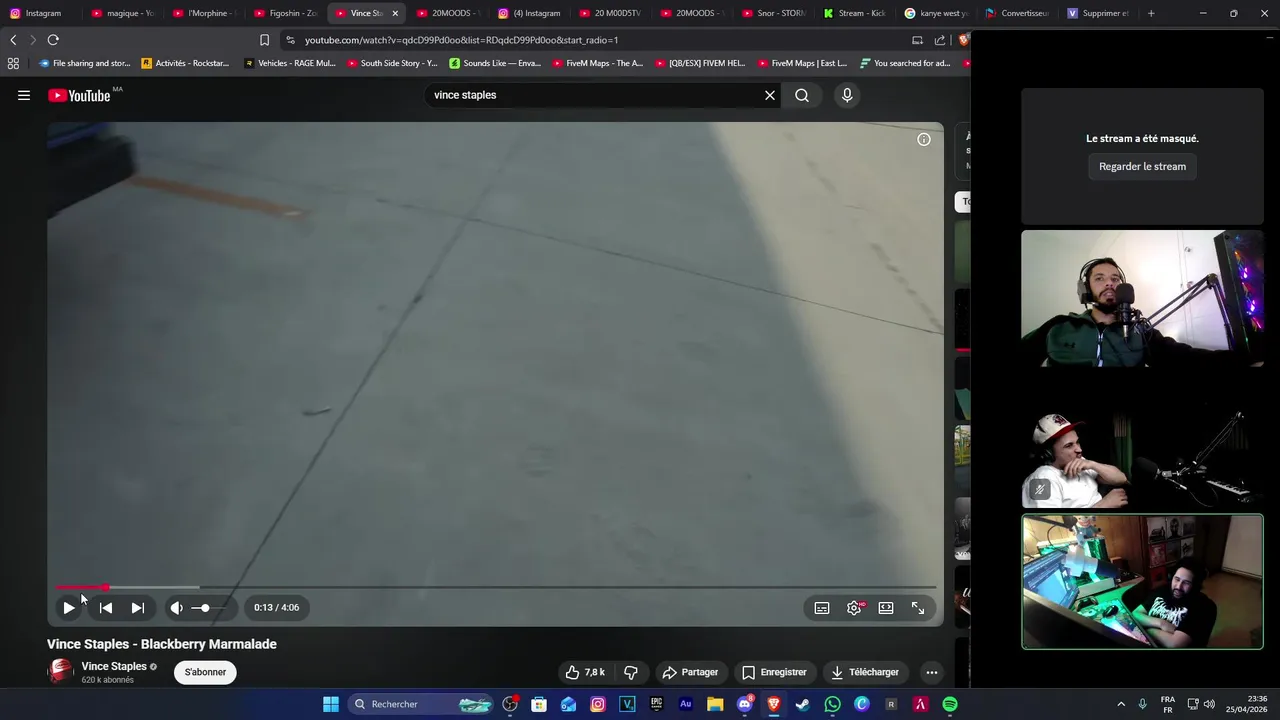This screenshot has width=1280, height=720.
Task: Click the youtube.com address bar
Action: click(x=595, y=40)
